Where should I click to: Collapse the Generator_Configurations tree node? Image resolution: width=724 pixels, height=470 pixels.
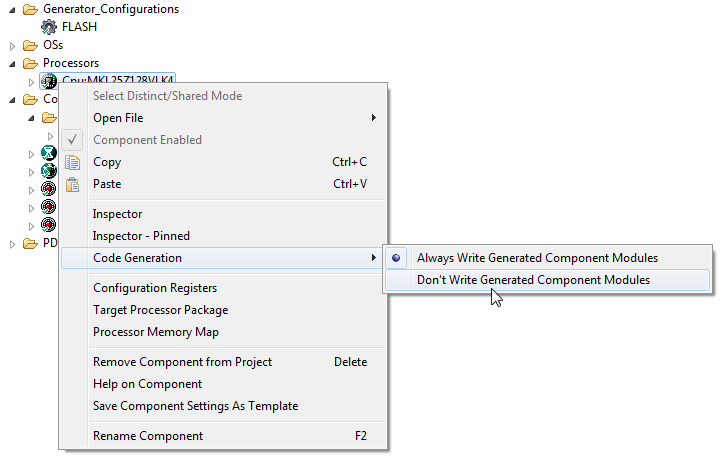click(x=13, y=9)
